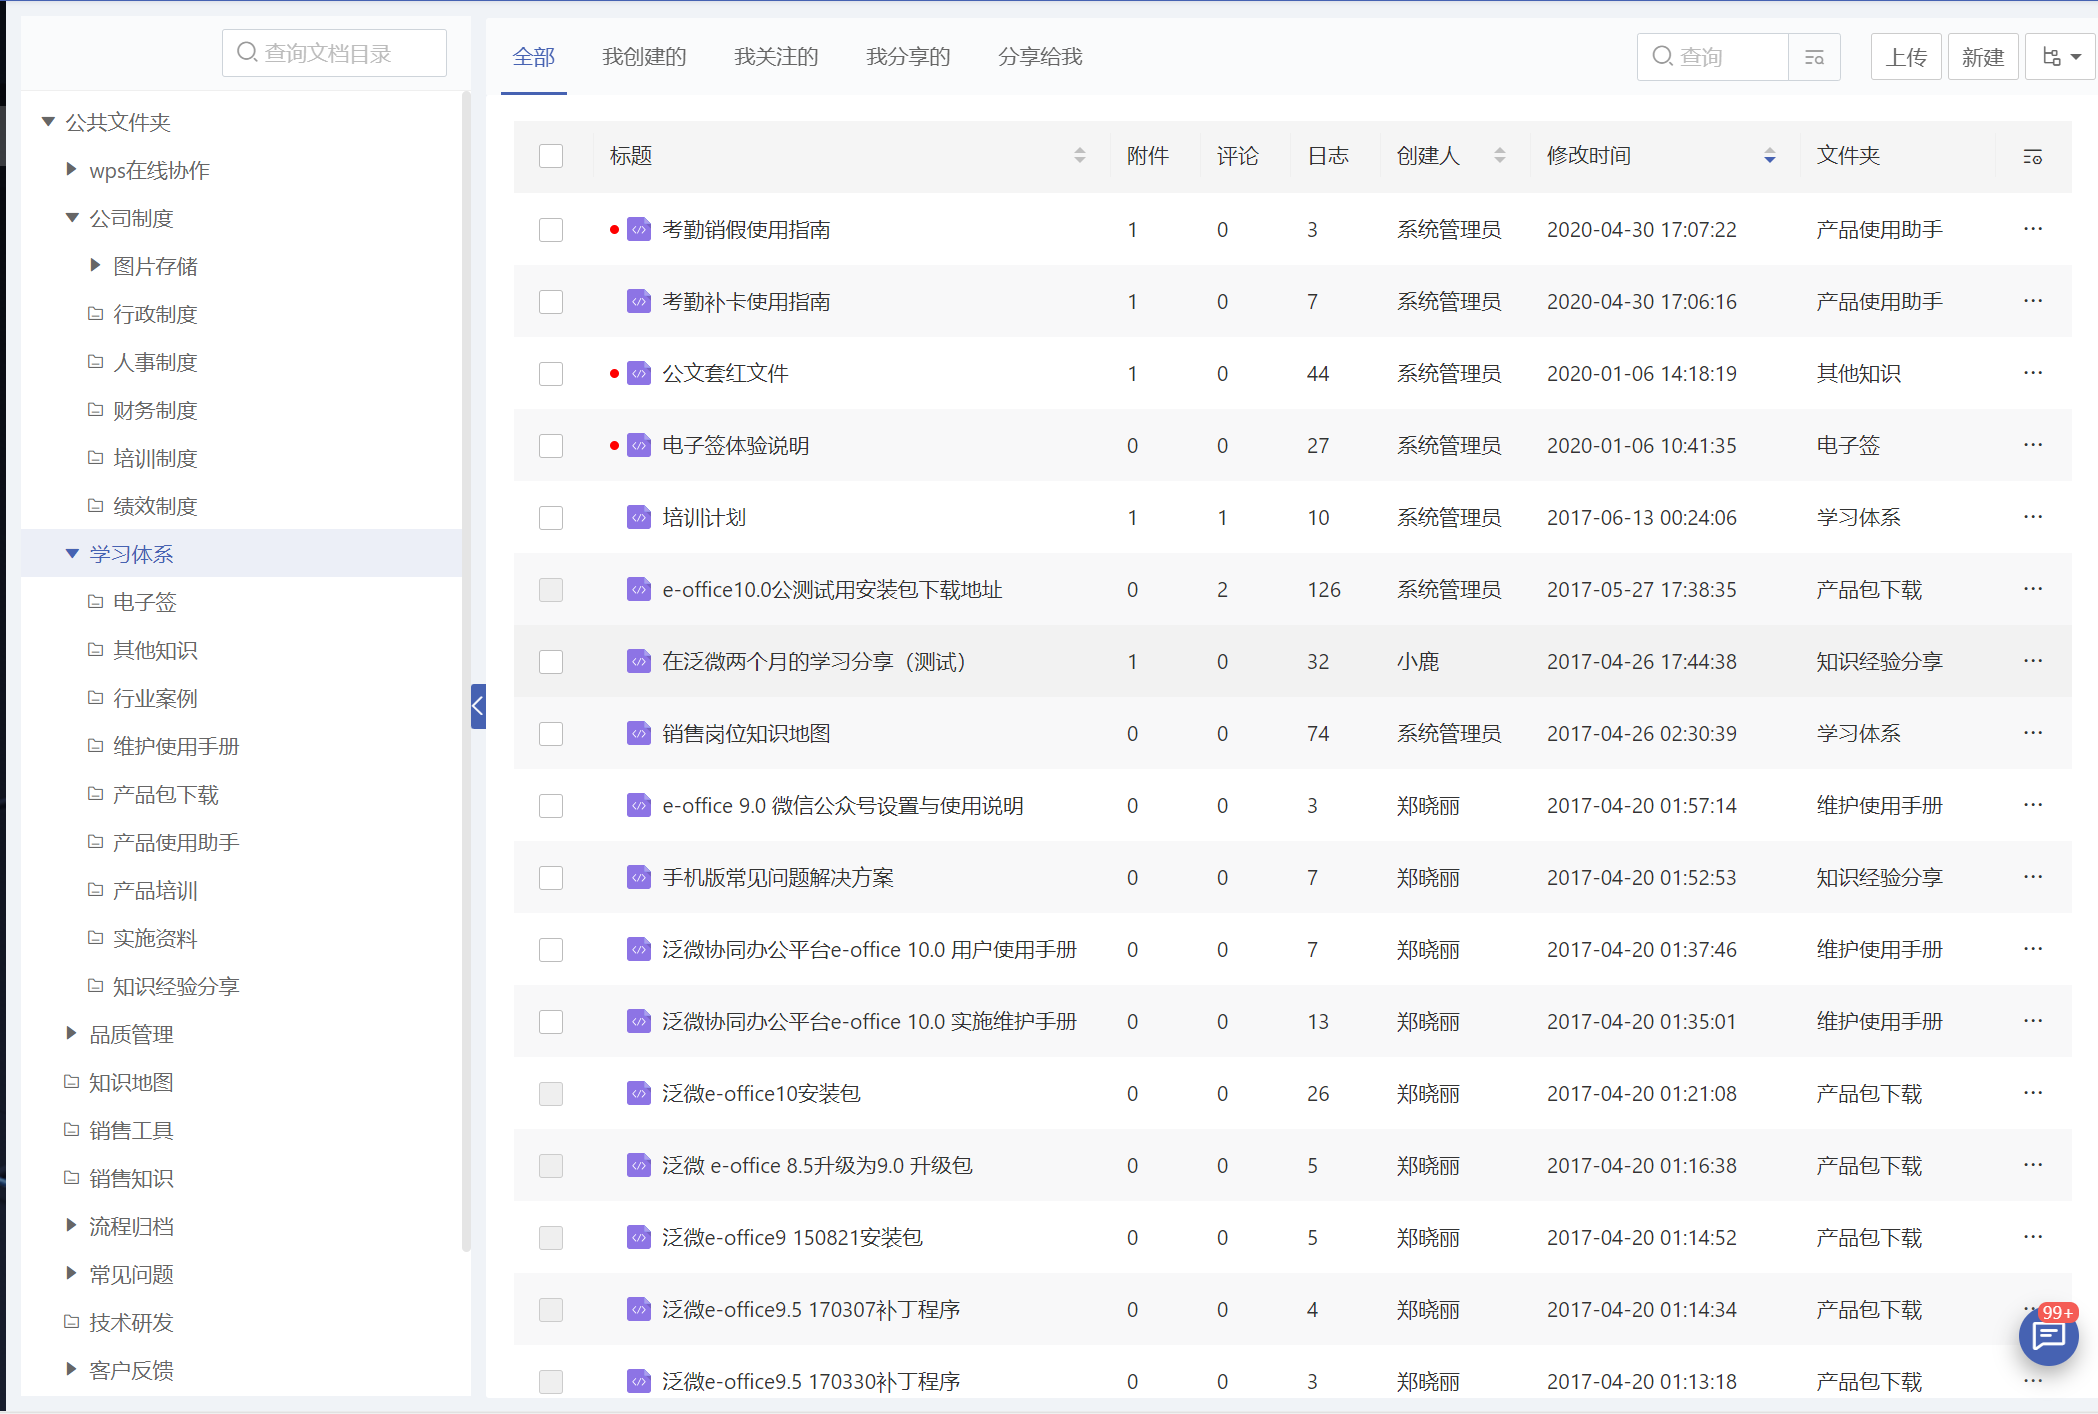Open document 泛微协同办公平台e-office 10.0 实施维护手册
This screenshot has height=1414, width=2098.
coord(869,1022)
